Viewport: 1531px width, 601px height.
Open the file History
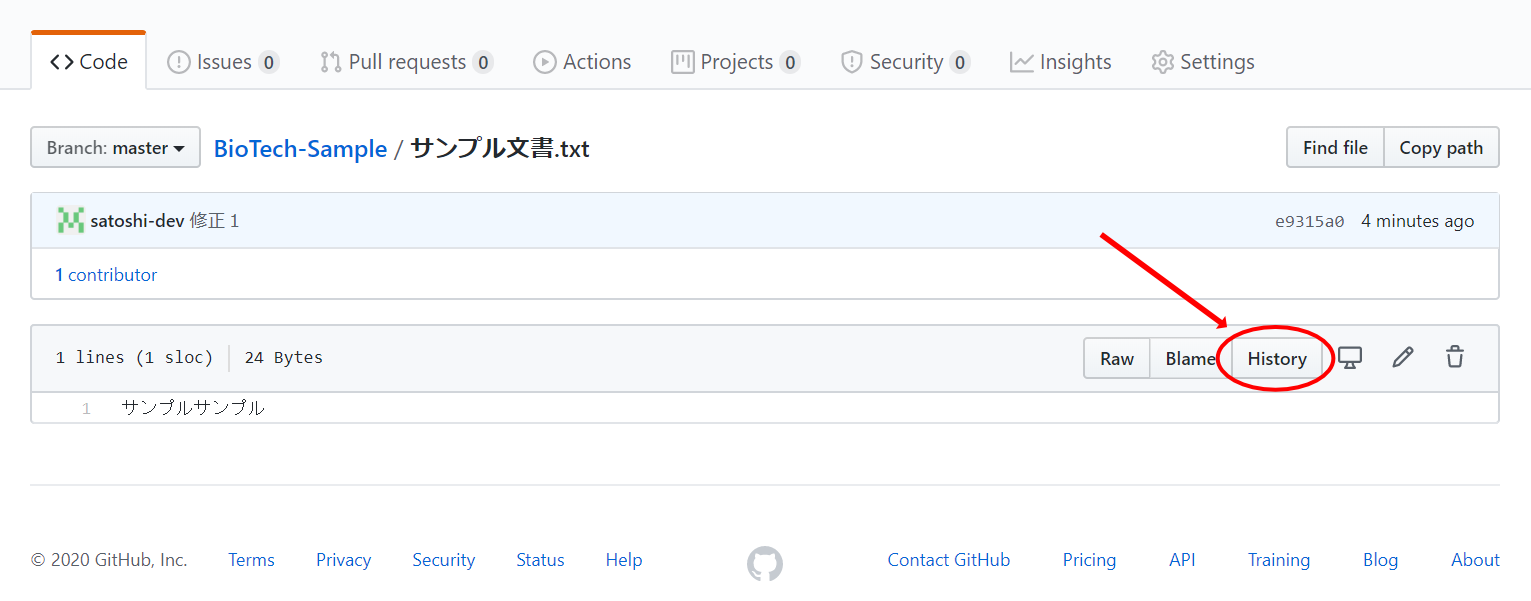(1277, 358)
